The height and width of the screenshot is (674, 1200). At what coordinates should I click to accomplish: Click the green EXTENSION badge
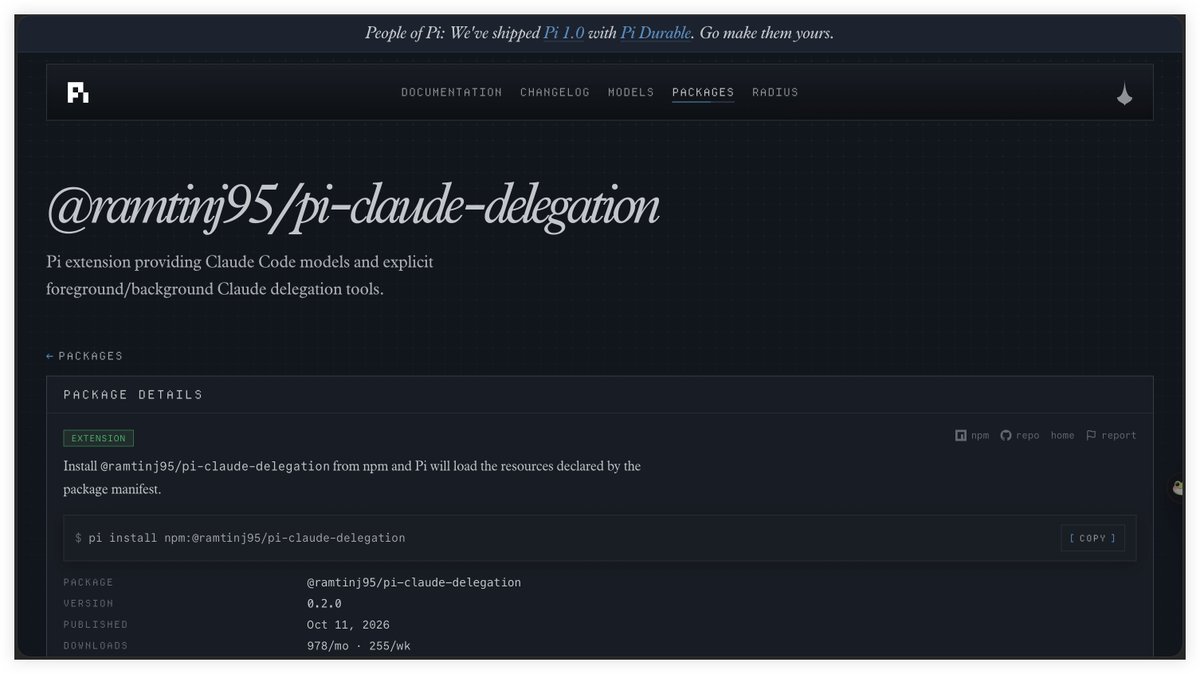(x=98, y=438)
